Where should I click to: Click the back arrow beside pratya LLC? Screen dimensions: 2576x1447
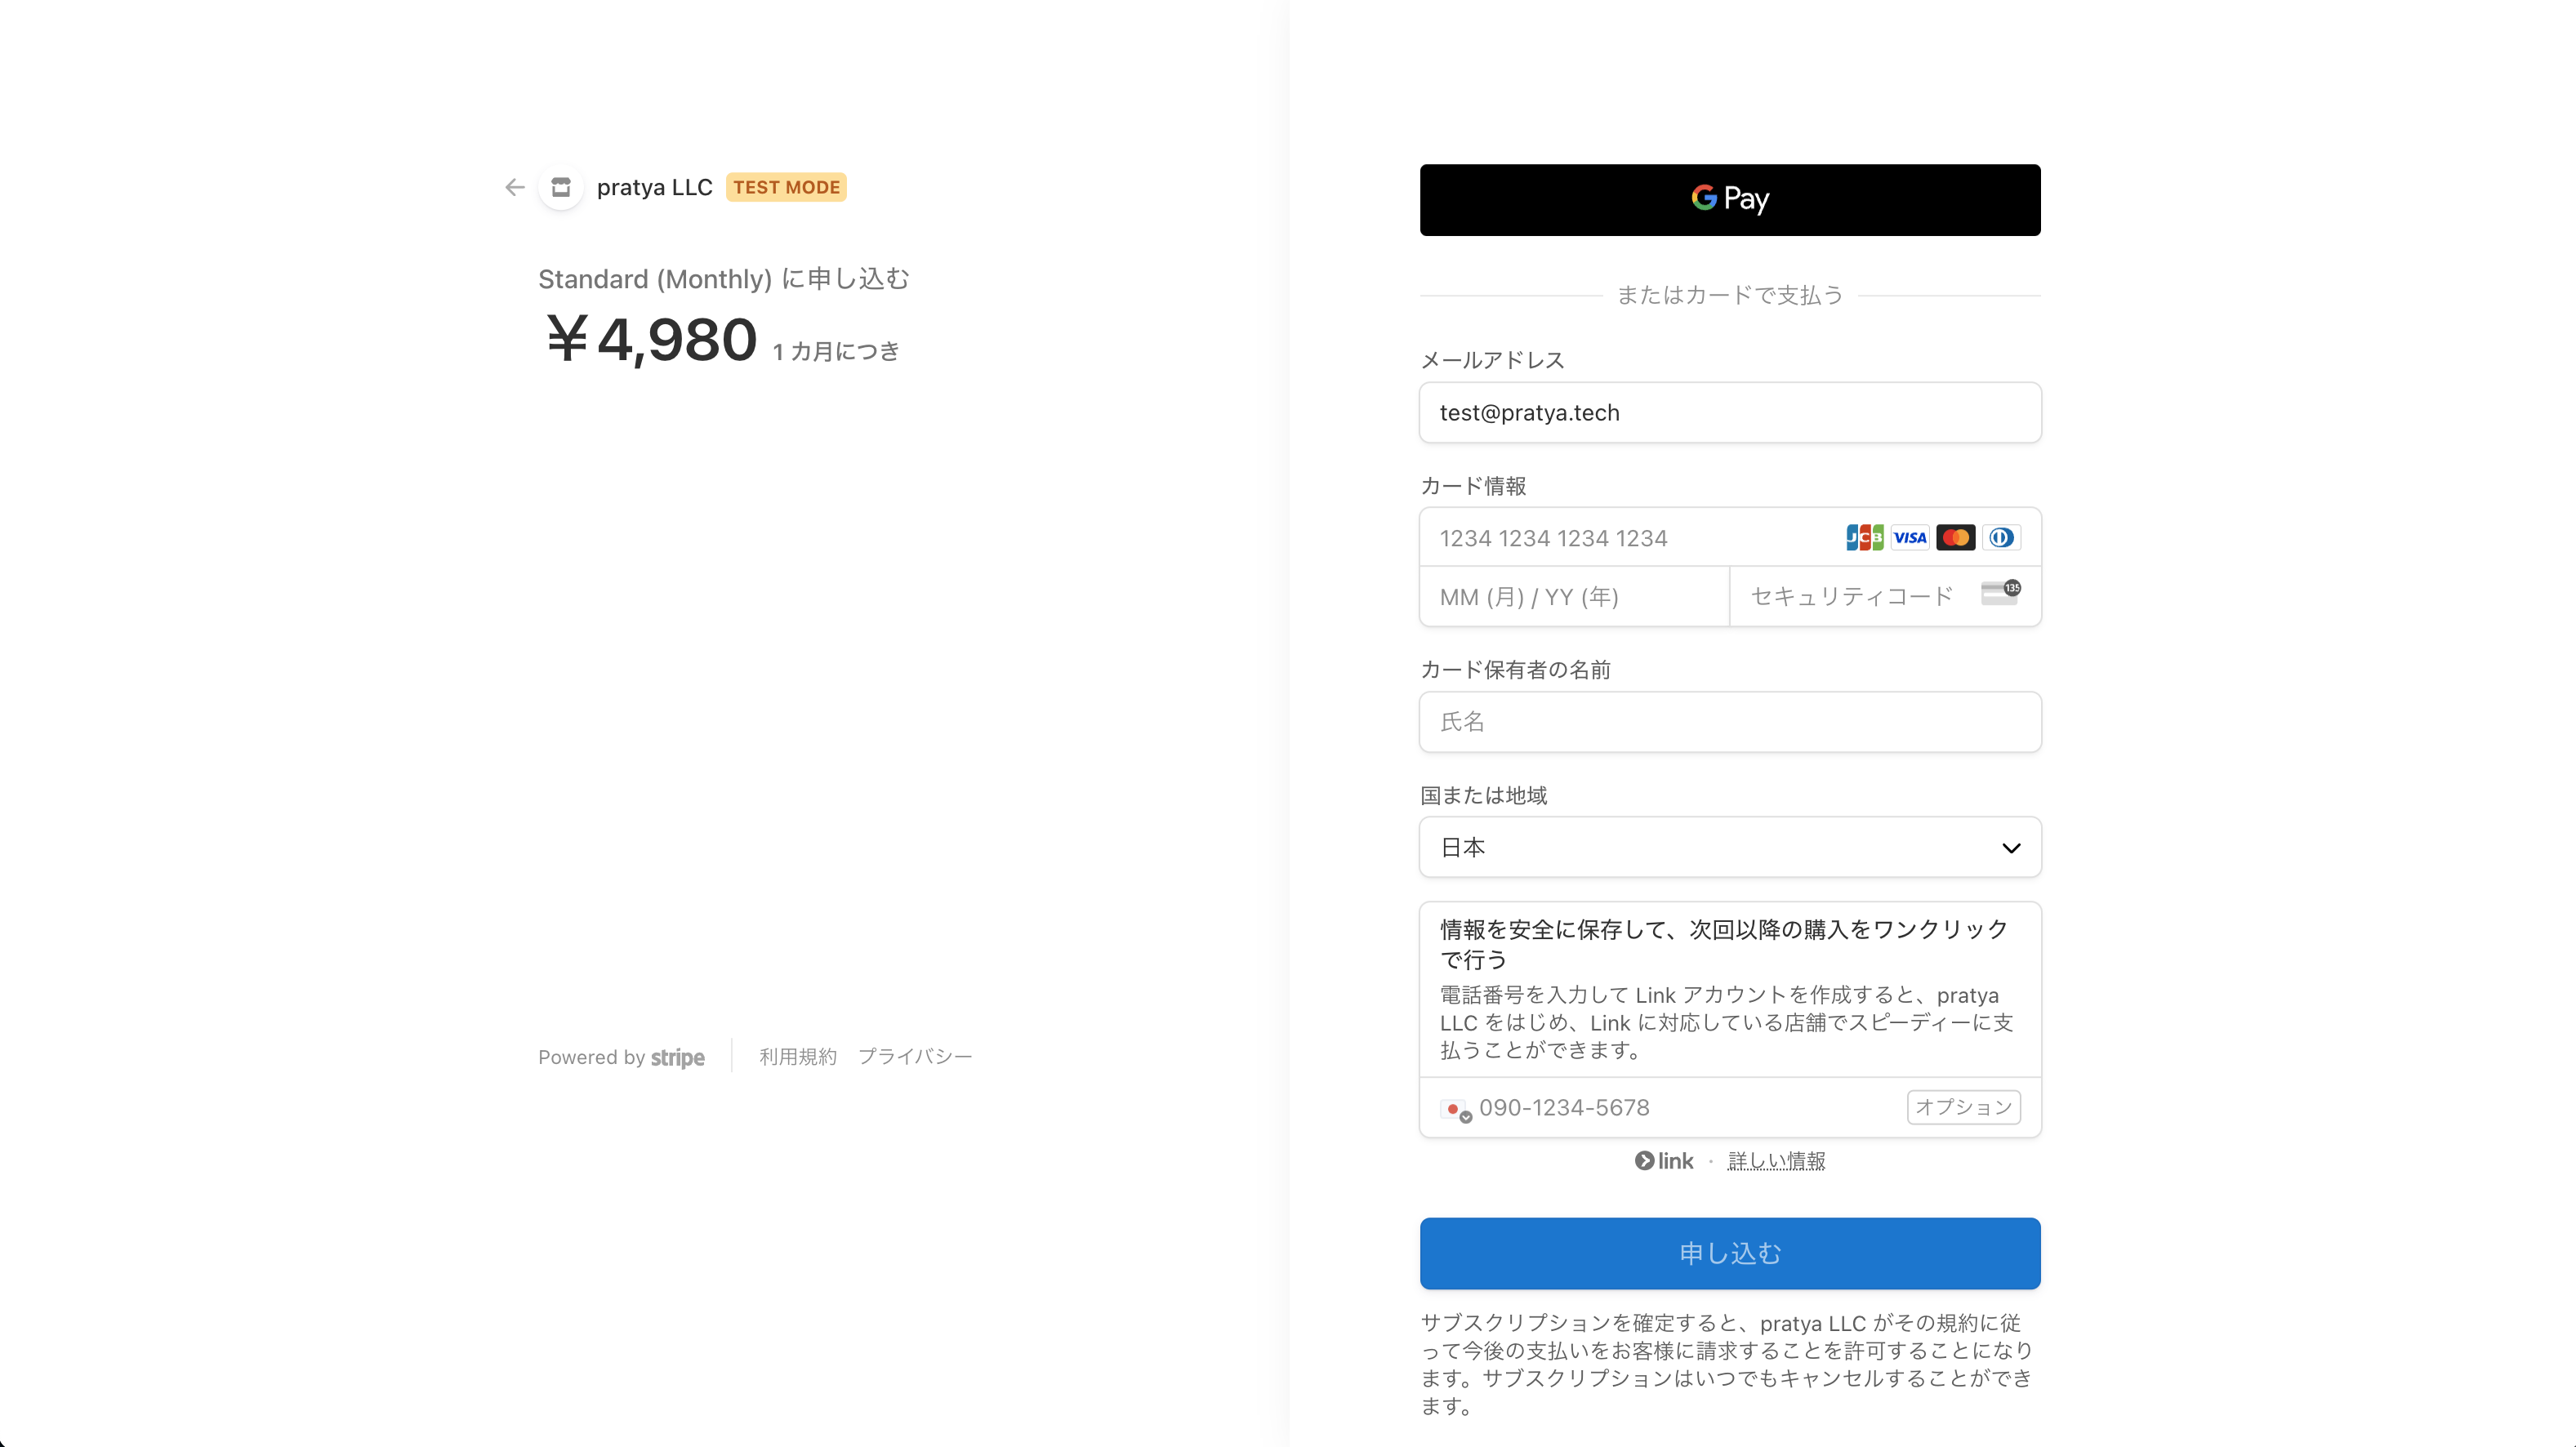(514, 187)
